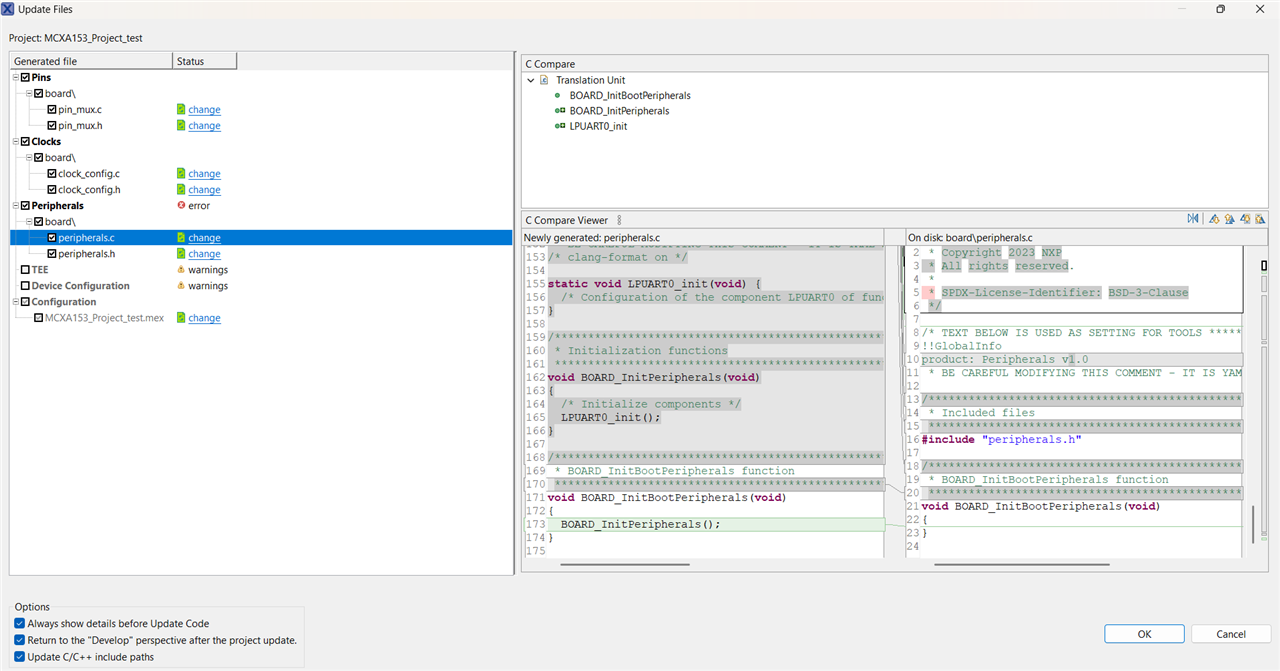The height and width of the screenshot is (671, 1280).
Task: Click the warning icon in the TEE row
Action: tap(180, 270)
